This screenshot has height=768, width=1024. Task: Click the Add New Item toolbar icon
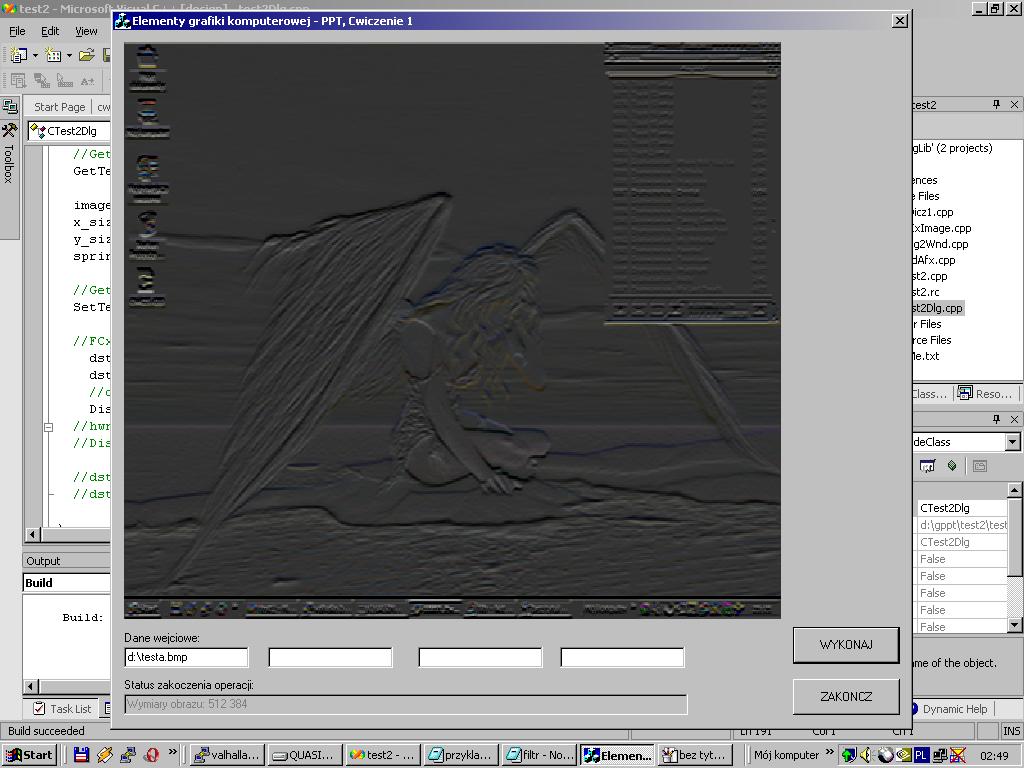pos(52,55)
